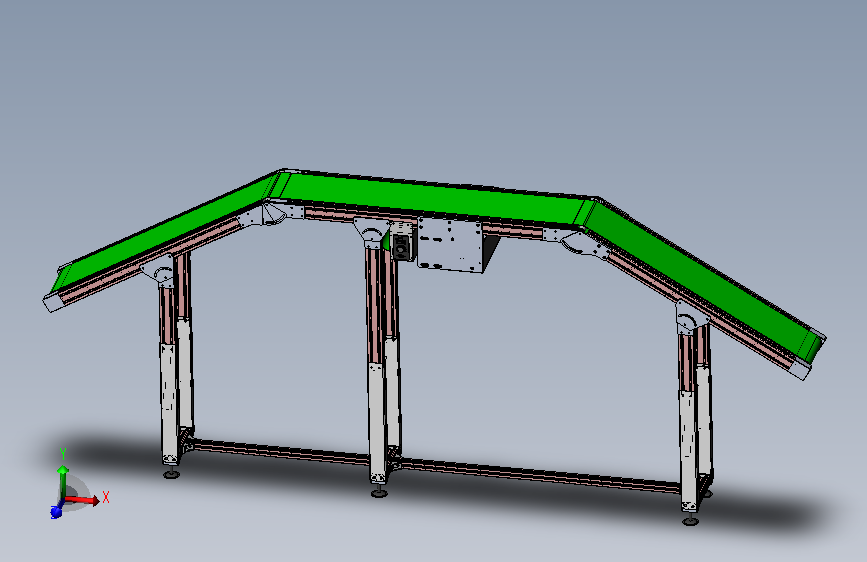Select the end cap at the right conveyor tip
867x562 pixels.
803,369
